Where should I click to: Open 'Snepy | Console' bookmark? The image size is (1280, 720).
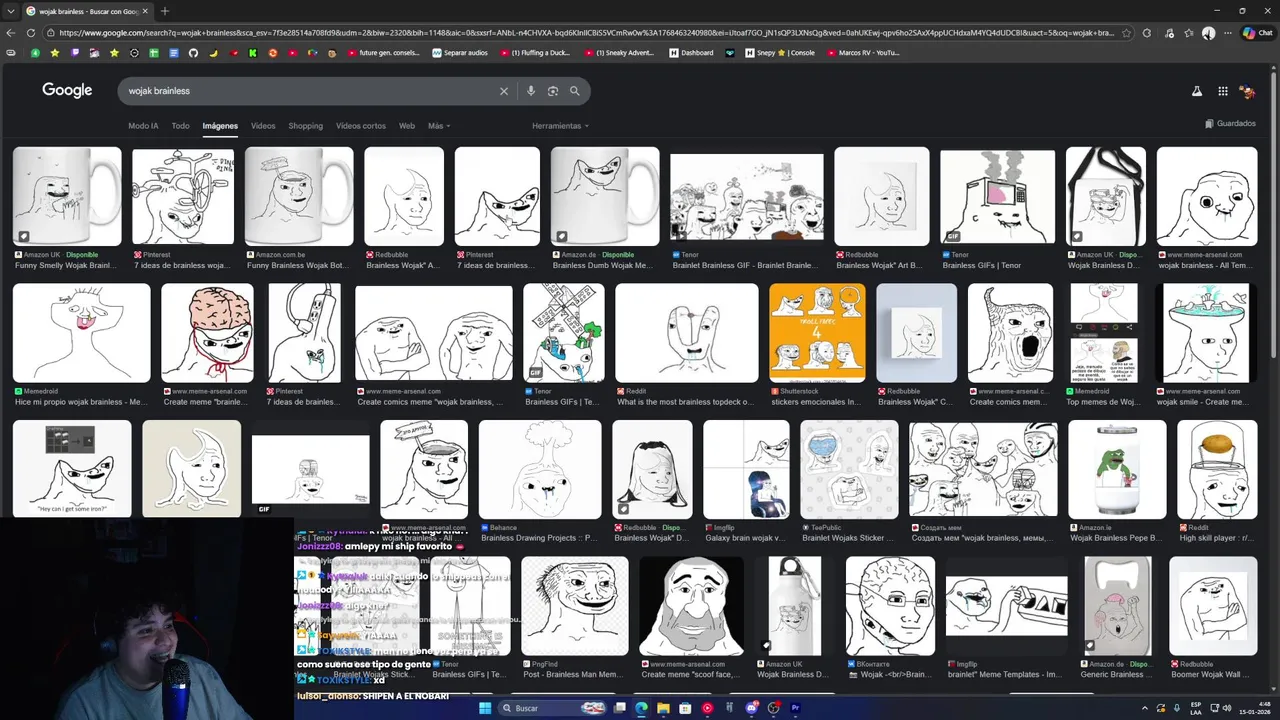[780, 53]
